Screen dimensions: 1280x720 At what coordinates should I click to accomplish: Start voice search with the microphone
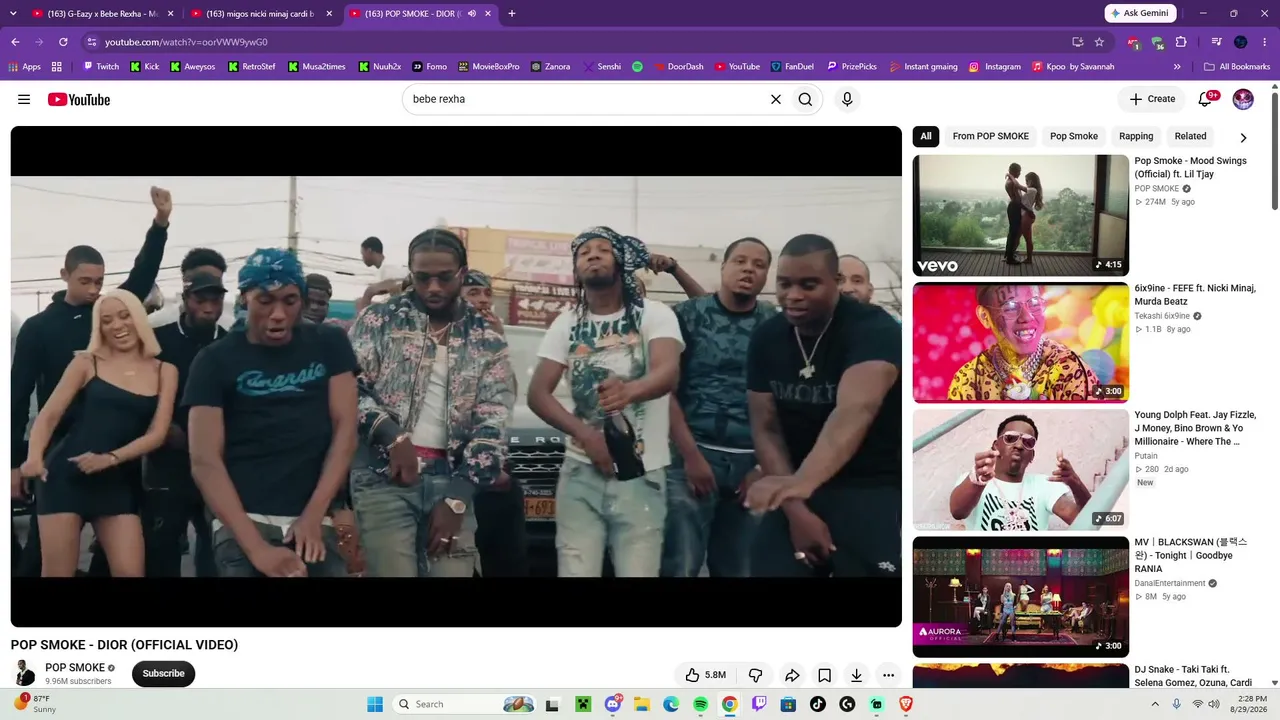[x=847, y=99]
